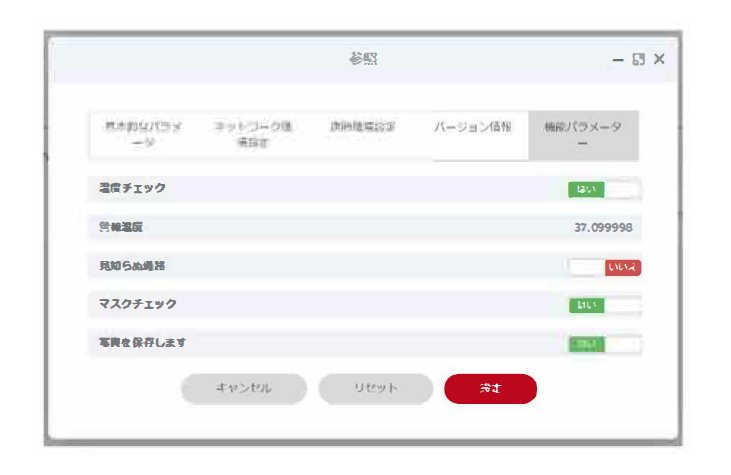Turn off the 温度チェック switch
This screenshot has width=731, height=475.
604,189
